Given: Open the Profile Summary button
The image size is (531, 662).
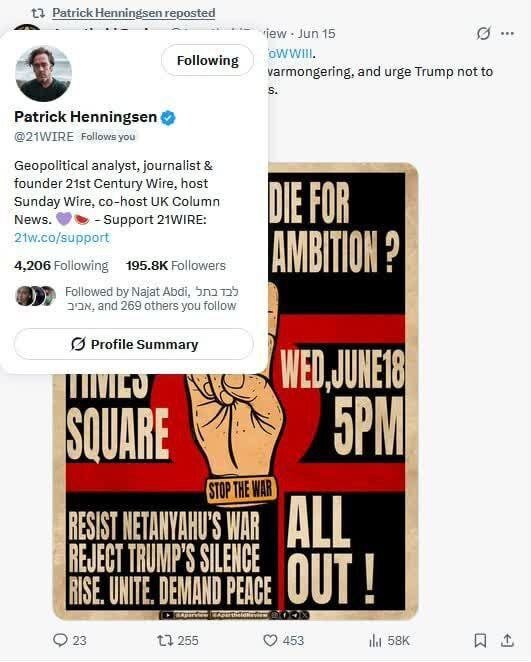Looking at the screenshot, I should coord(134,344).
